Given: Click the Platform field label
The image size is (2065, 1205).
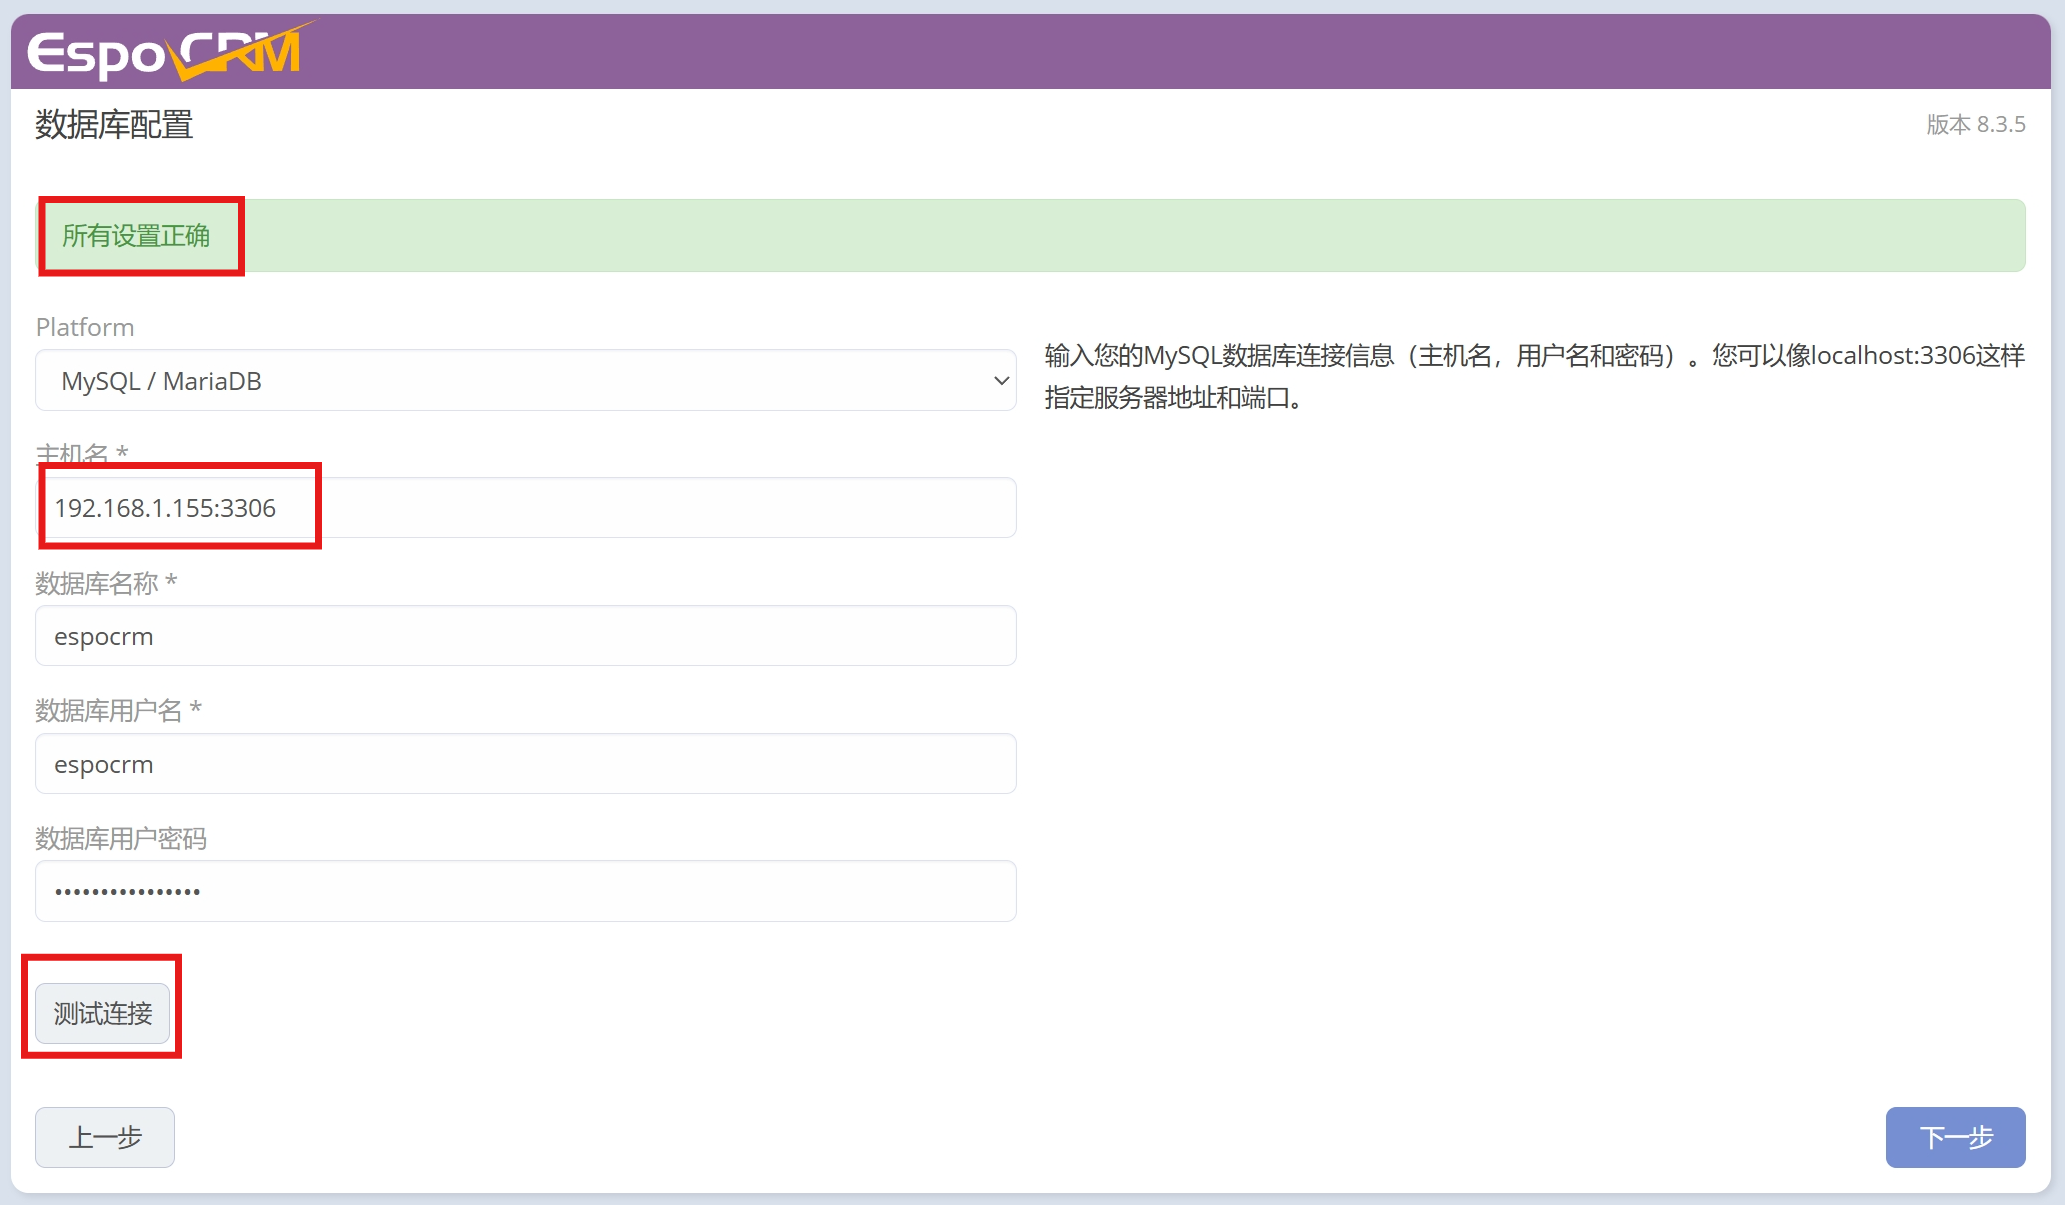Looking at the screenshot, I should coord(85,327).
